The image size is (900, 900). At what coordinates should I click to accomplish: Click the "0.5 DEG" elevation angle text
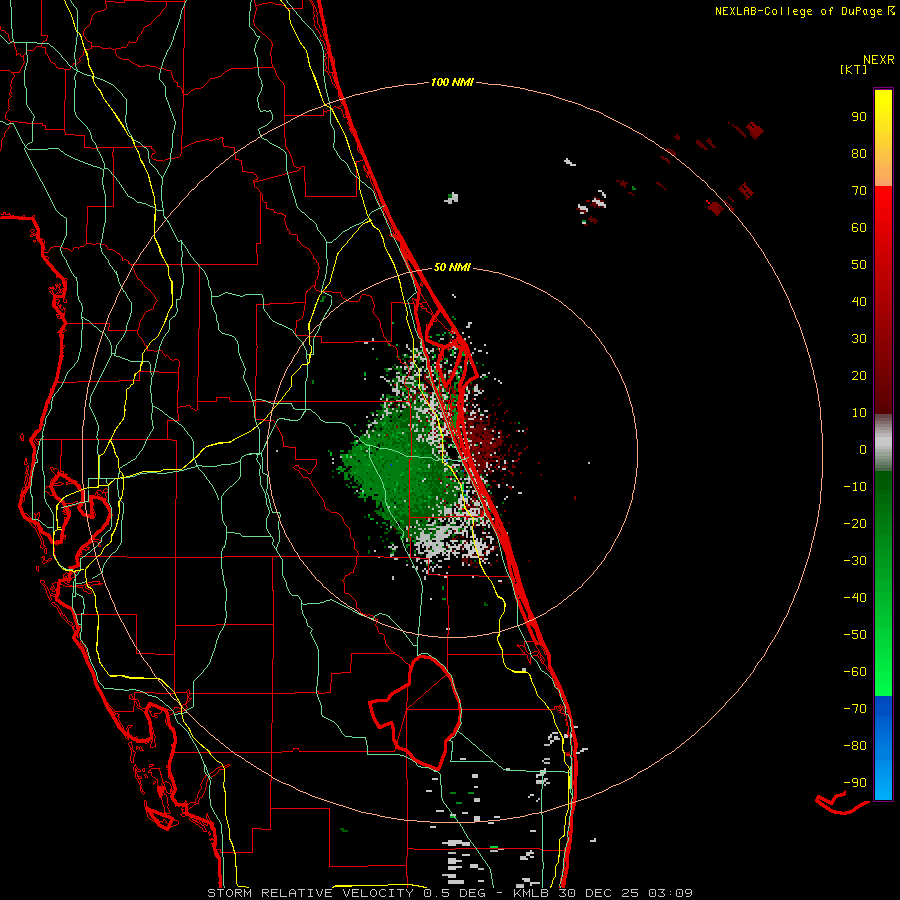pyautogui.click(x=455, y=893)
